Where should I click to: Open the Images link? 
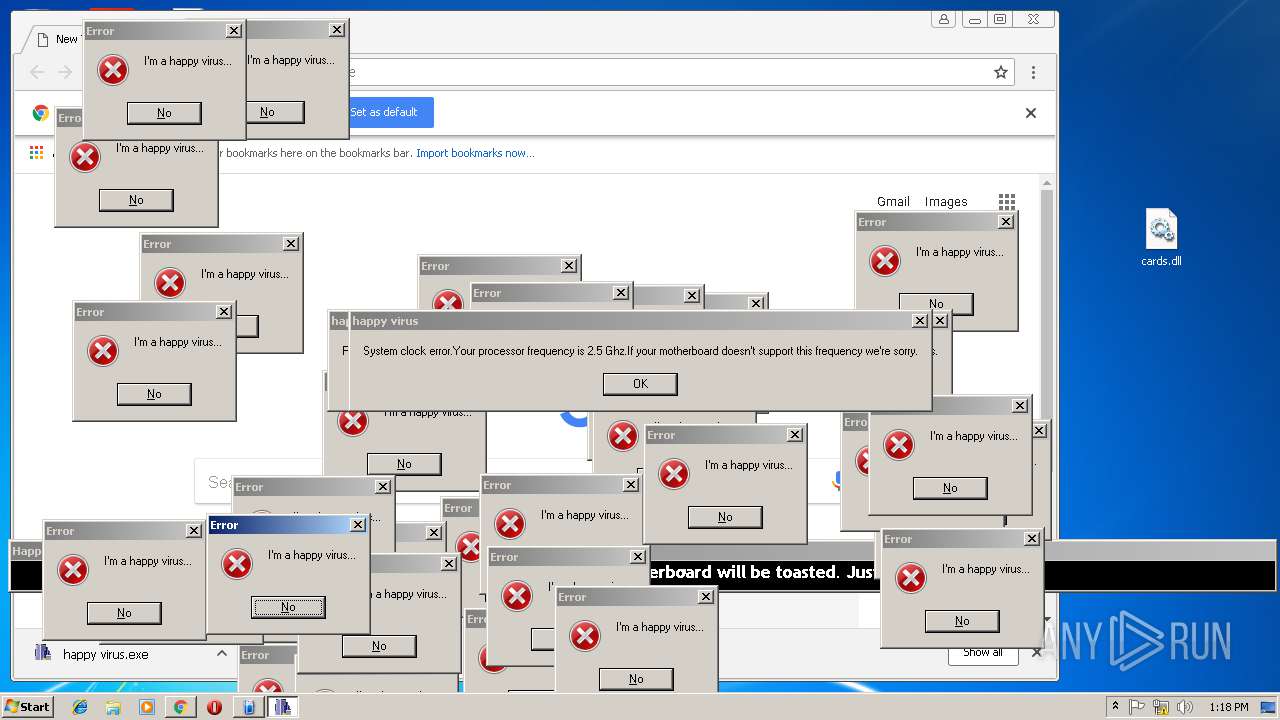pos(946,201)
